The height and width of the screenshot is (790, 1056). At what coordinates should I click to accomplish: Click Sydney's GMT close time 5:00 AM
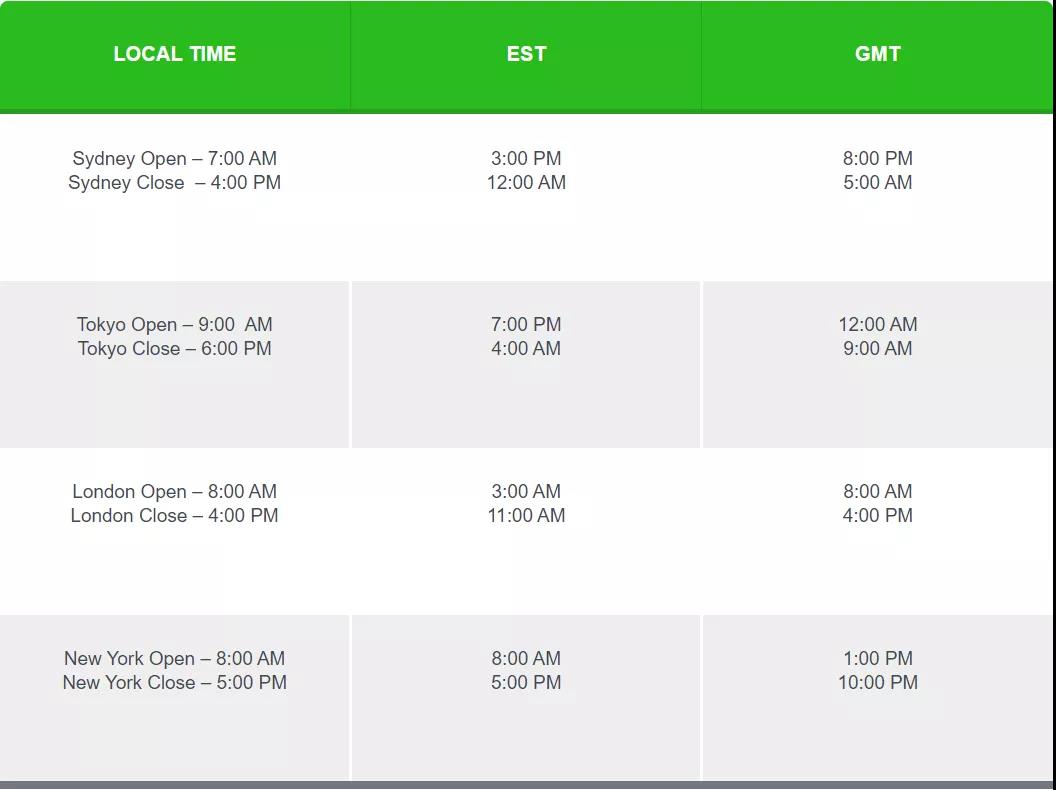pos(877,182)
